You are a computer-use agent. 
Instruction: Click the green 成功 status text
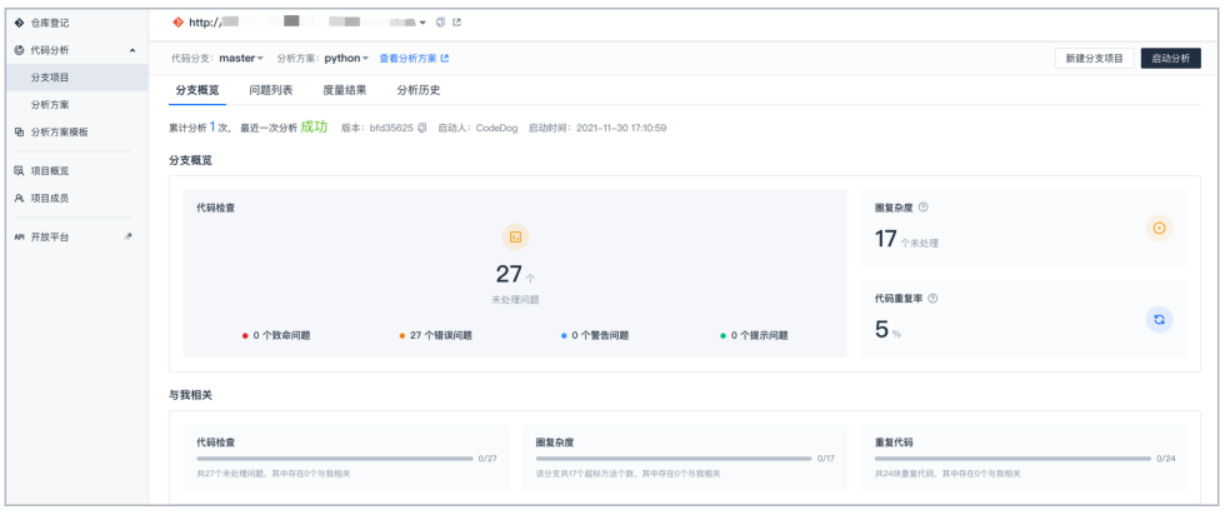[x=314, y=127]
